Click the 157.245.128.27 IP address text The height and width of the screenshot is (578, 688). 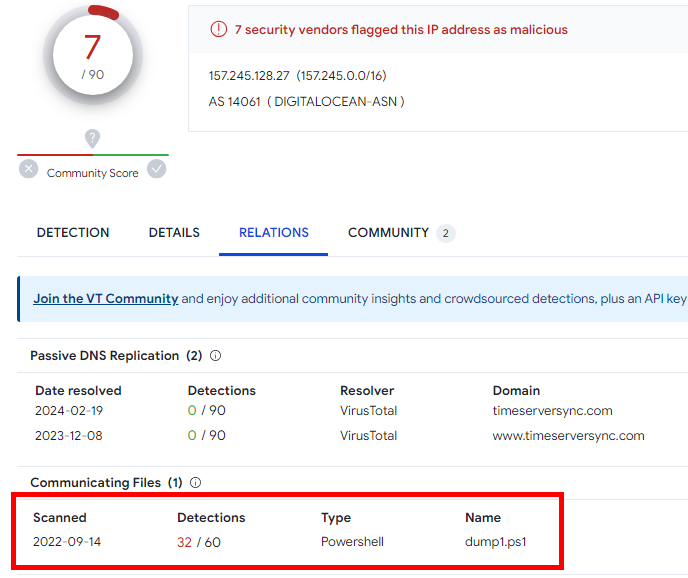[x=249, y=76]
